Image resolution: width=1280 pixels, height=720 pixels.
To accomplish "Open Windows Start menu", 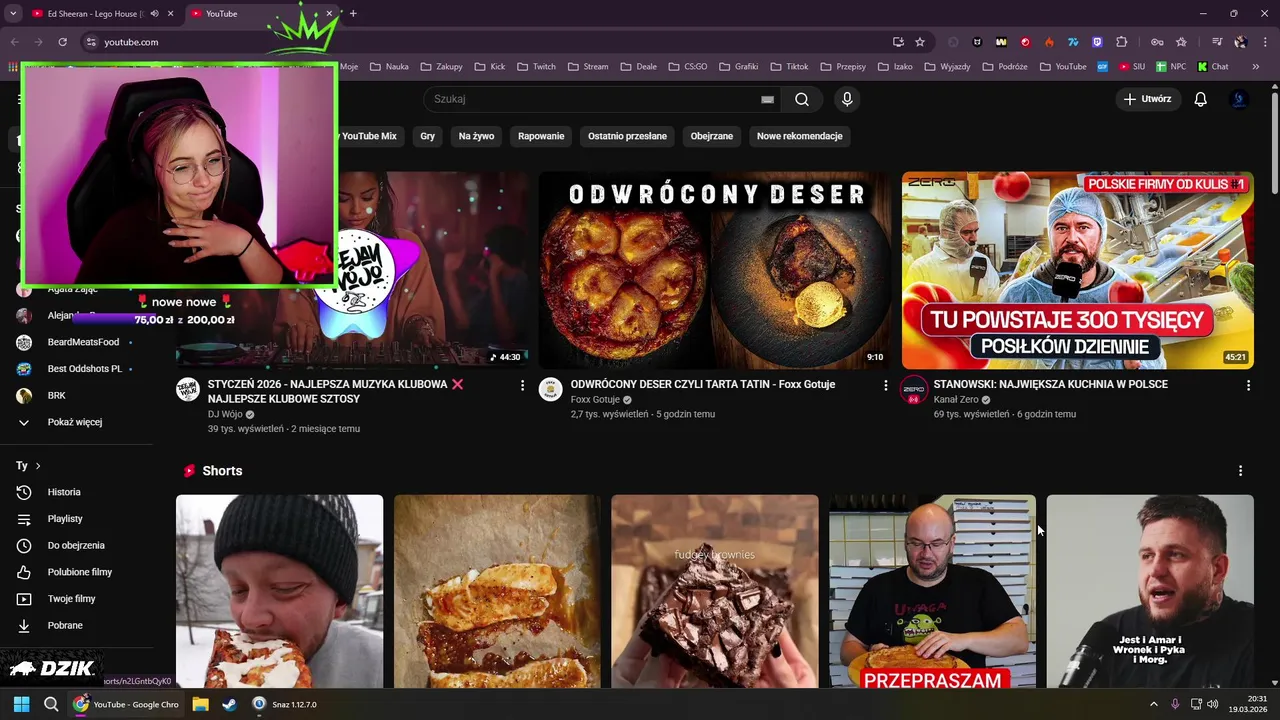I will tap(21, 704).
